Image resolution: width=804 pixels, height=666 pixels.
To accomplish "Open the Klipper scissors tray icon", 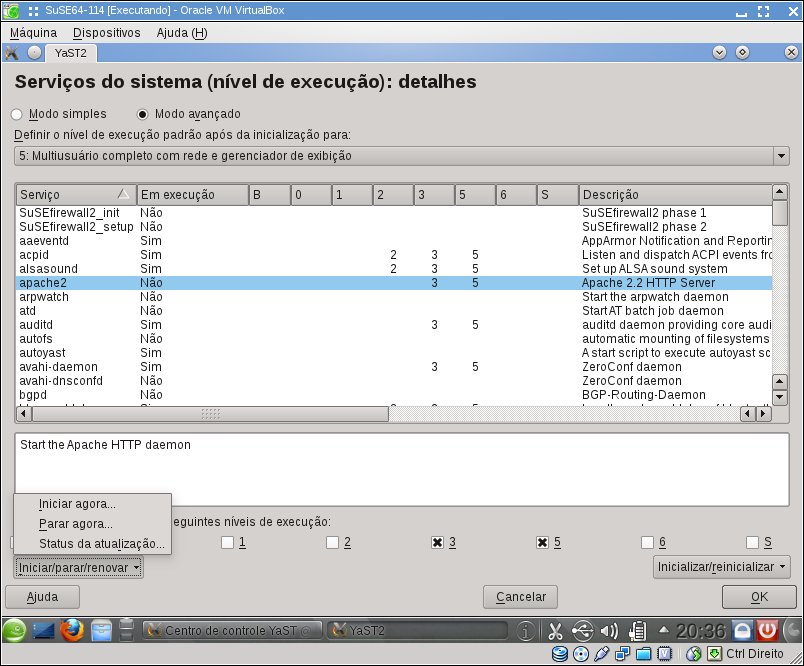I will pyautogui.click(x=555, y=631).
